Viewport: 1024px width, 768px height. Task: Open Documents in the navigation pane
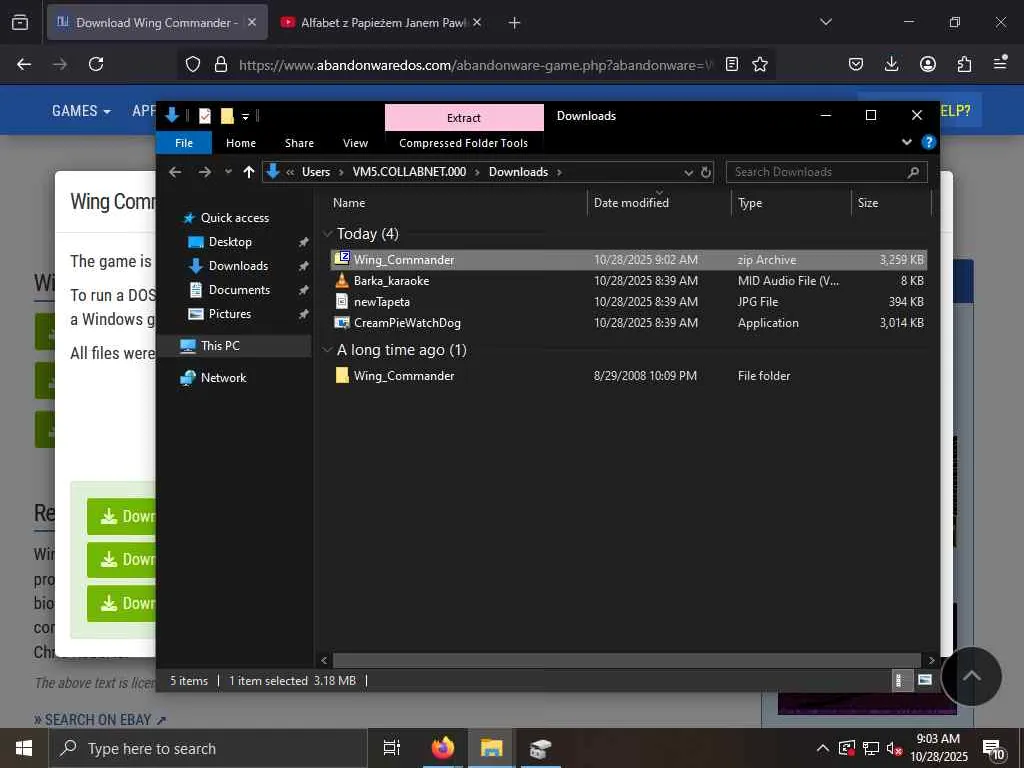(x=239, y=290)
